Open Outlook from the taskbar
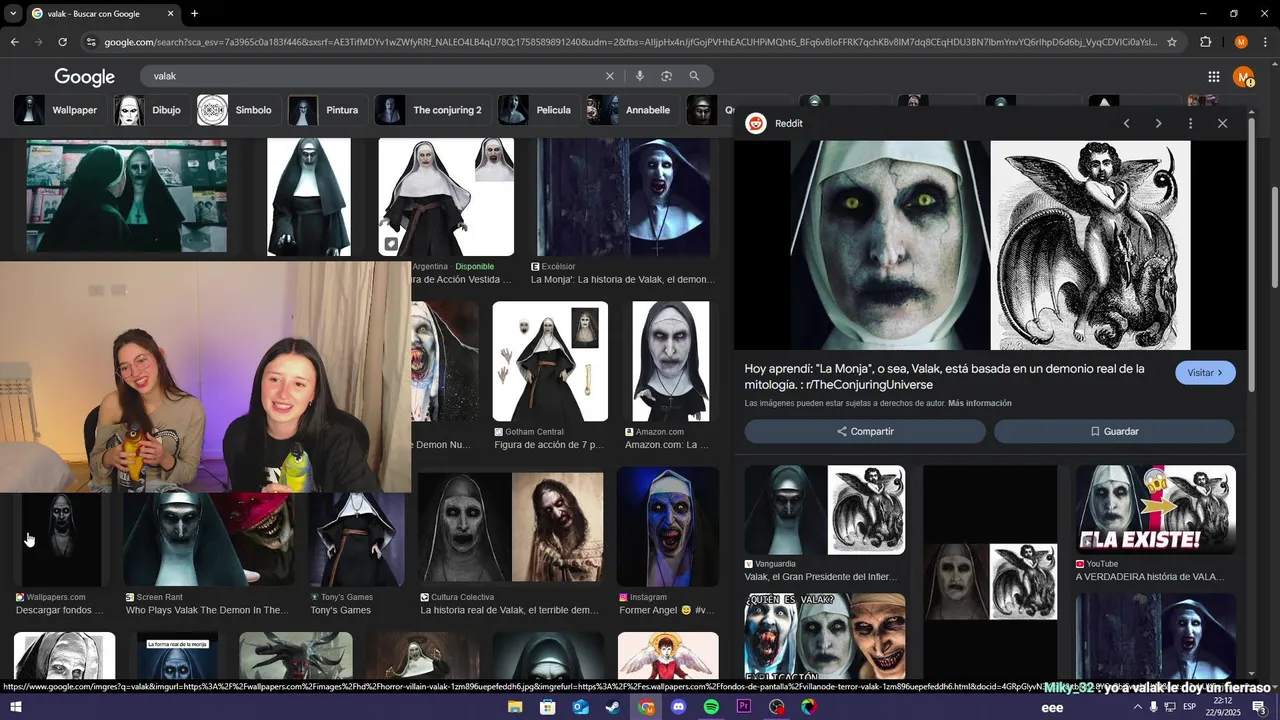The height and width of the screenshot is (720, 1280). pyautogui.click(x=581, y=707)
